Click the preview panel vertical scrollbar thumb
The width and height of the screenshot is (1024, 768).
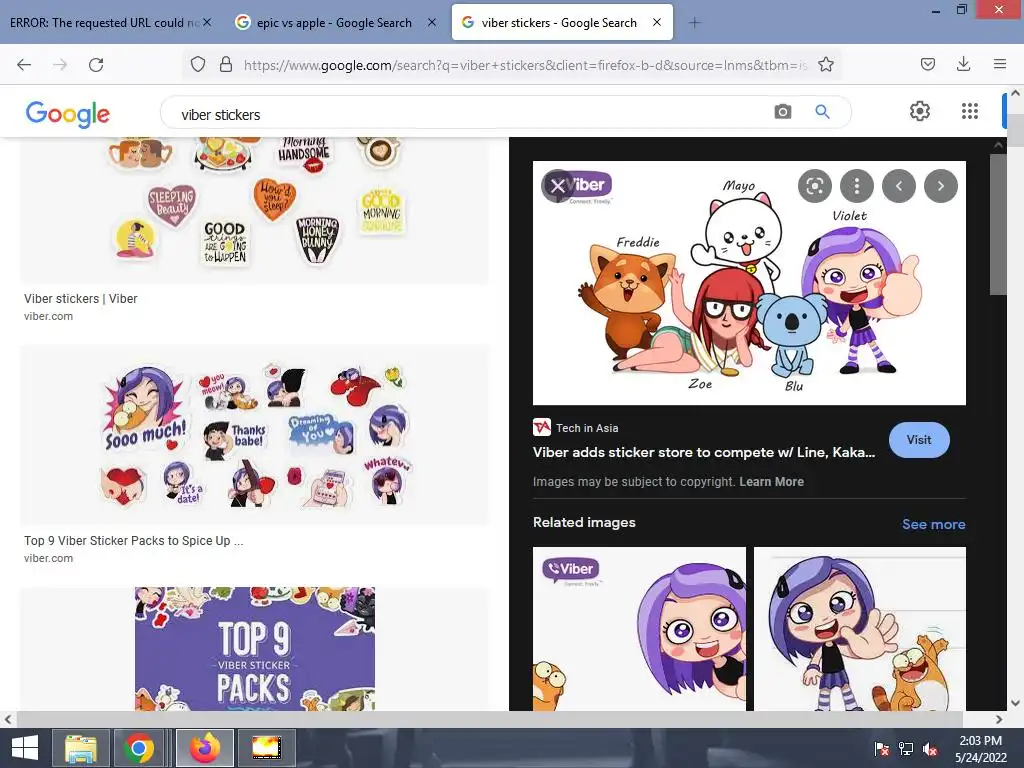coord(998,225)
